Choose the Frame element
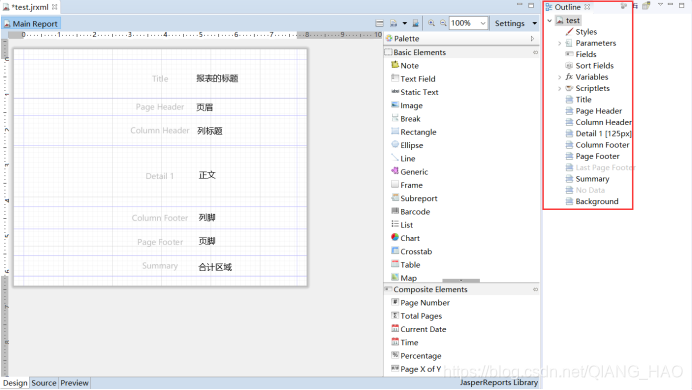This screenshot has width=692, height=390. [x=406, y=185]
